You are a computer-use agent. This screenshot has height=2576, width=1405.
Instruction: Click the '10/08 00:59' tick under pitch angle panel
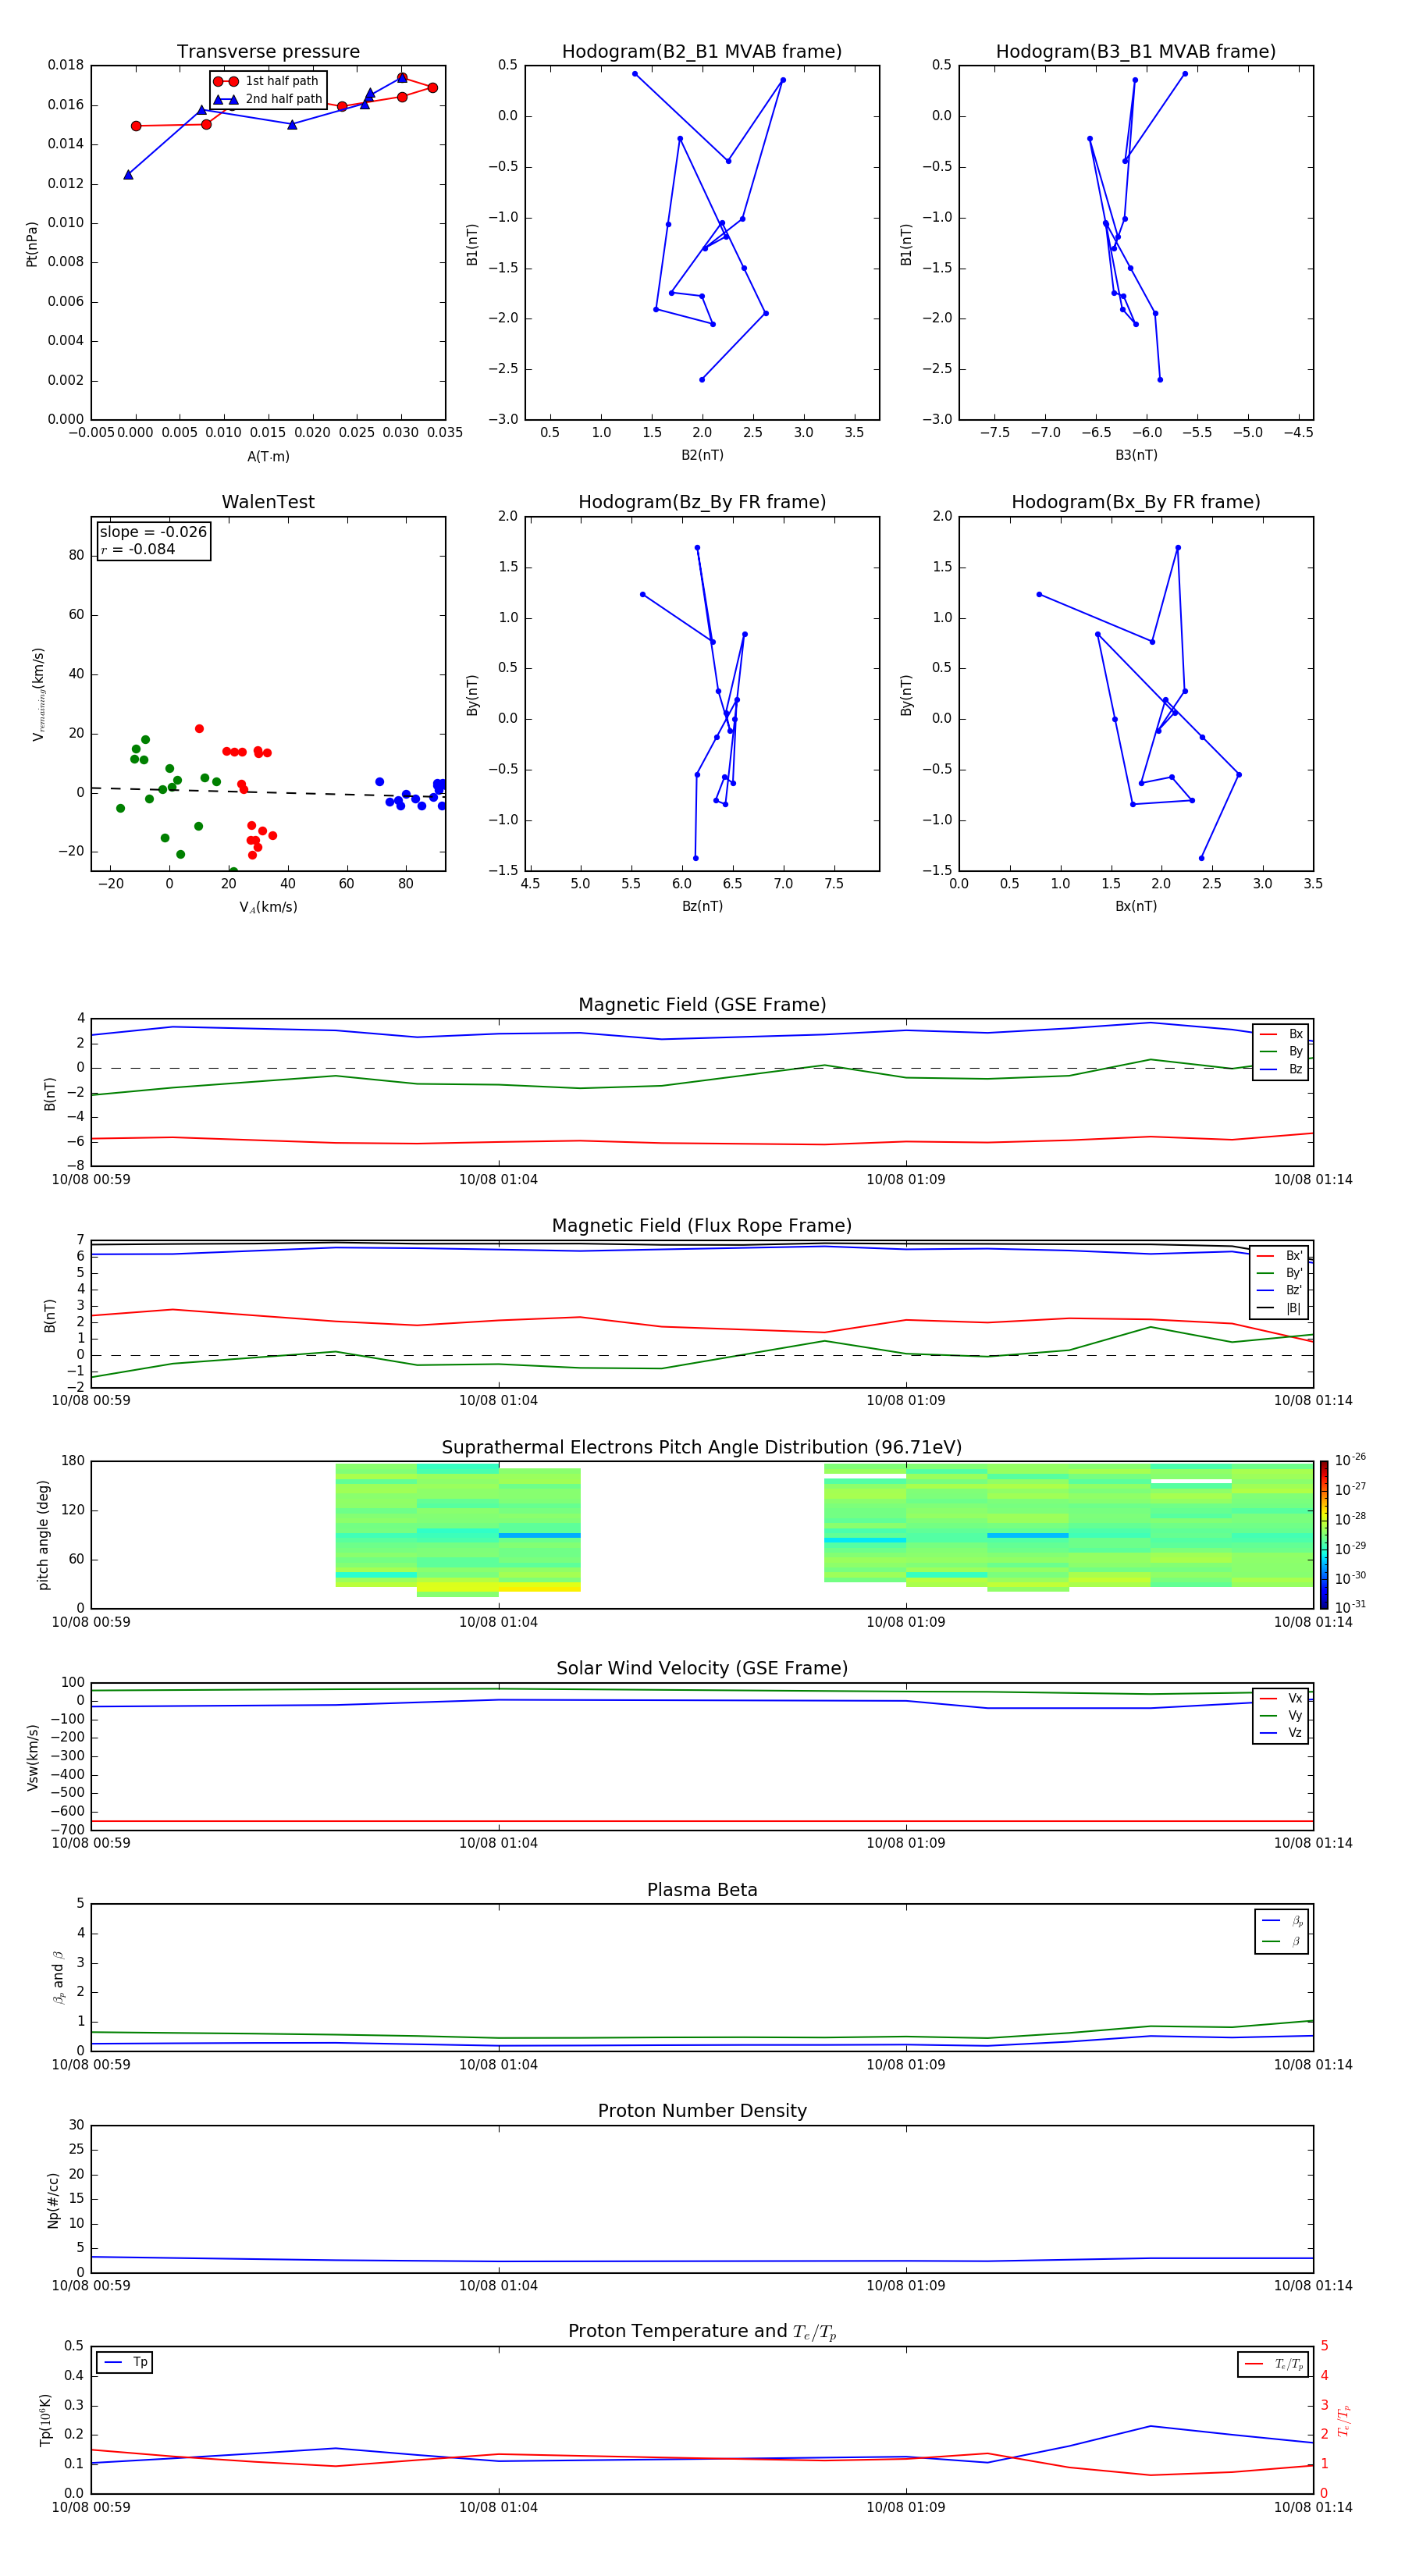pos(91,1622)
